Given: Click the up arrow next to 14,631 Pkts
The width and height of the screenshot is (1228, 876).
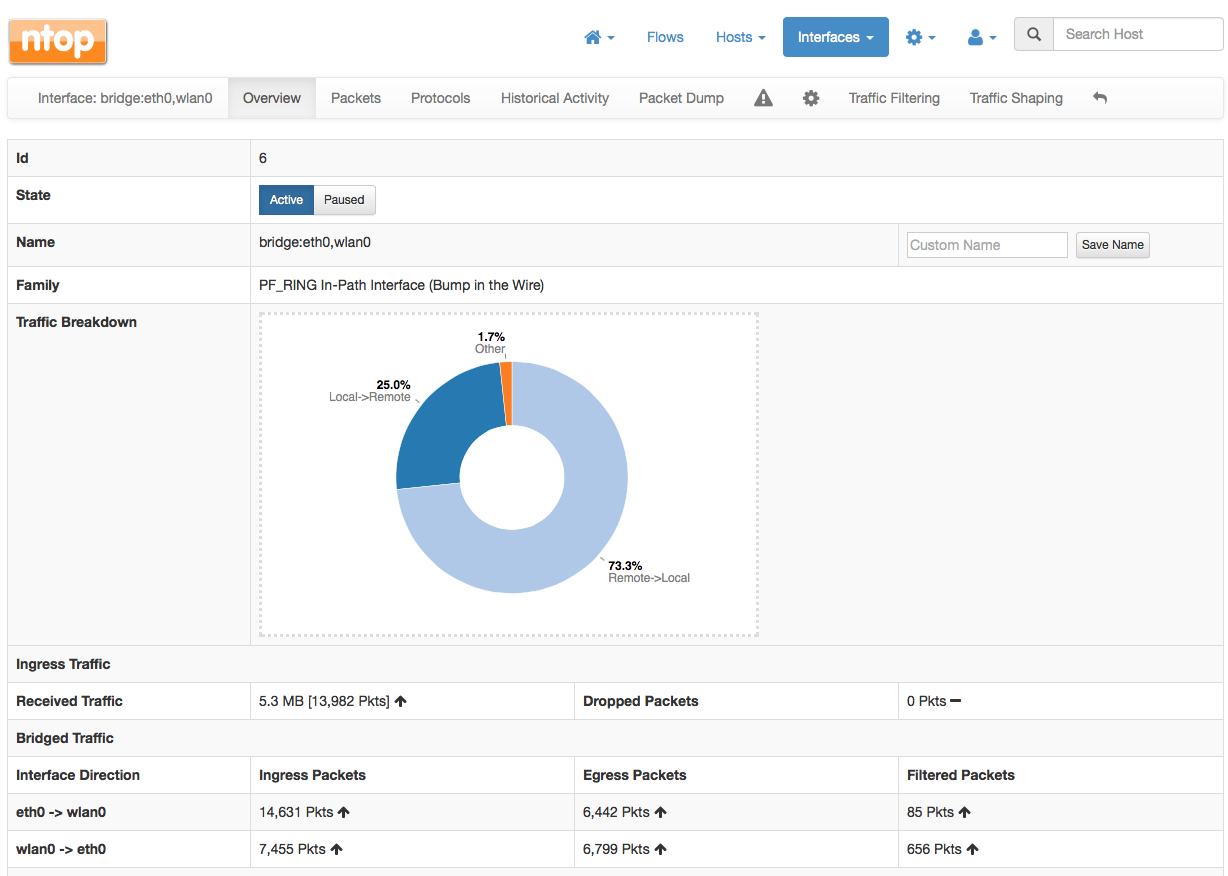Looking at the screenshot, I should [344, 813].
